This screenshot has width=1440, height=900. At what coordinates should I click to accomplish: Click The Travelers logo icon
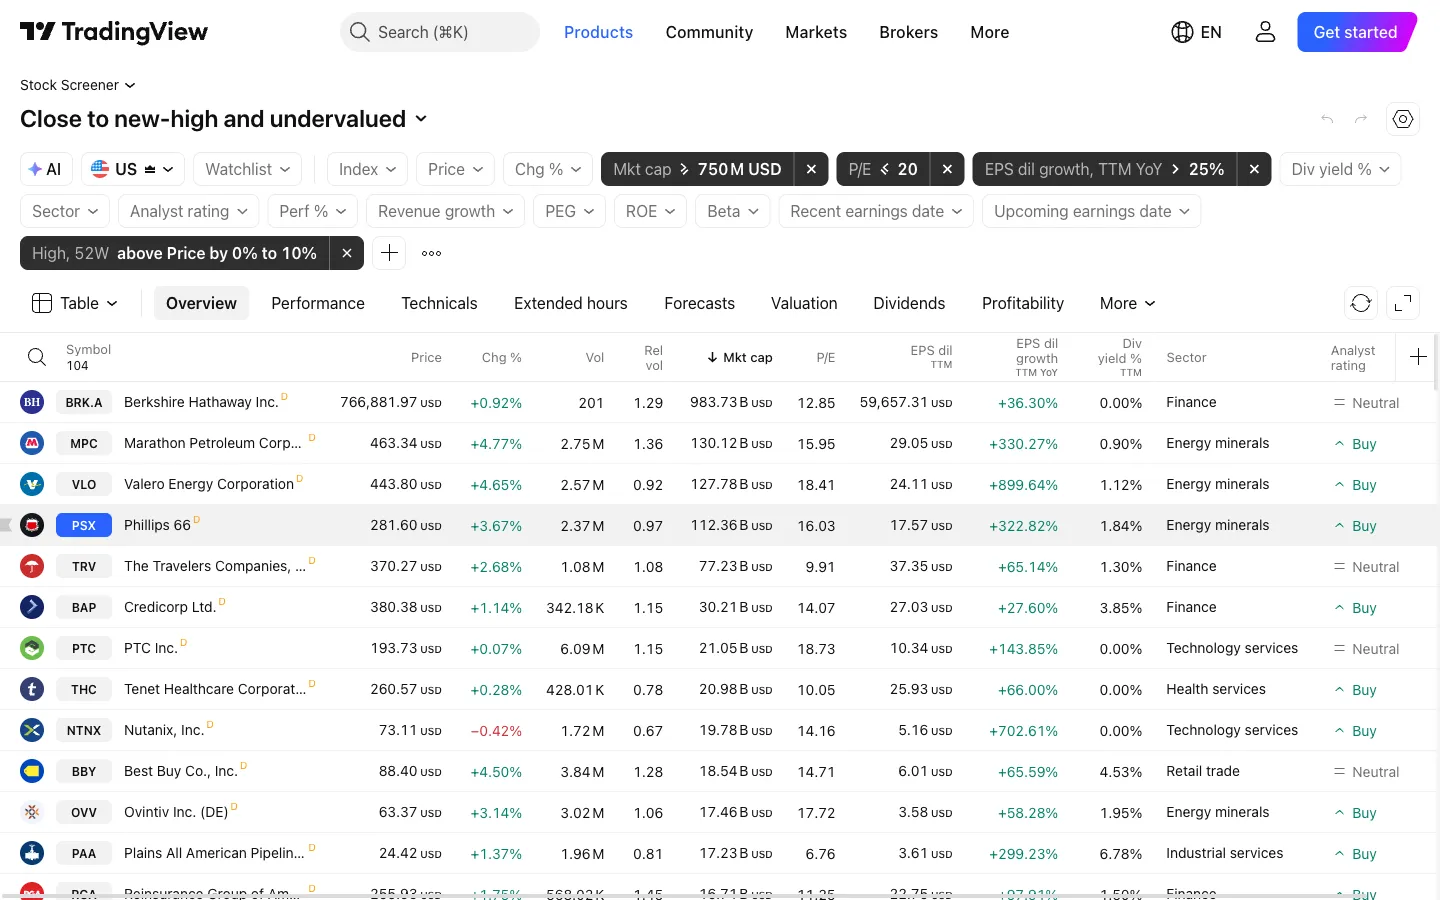(32, 566)
